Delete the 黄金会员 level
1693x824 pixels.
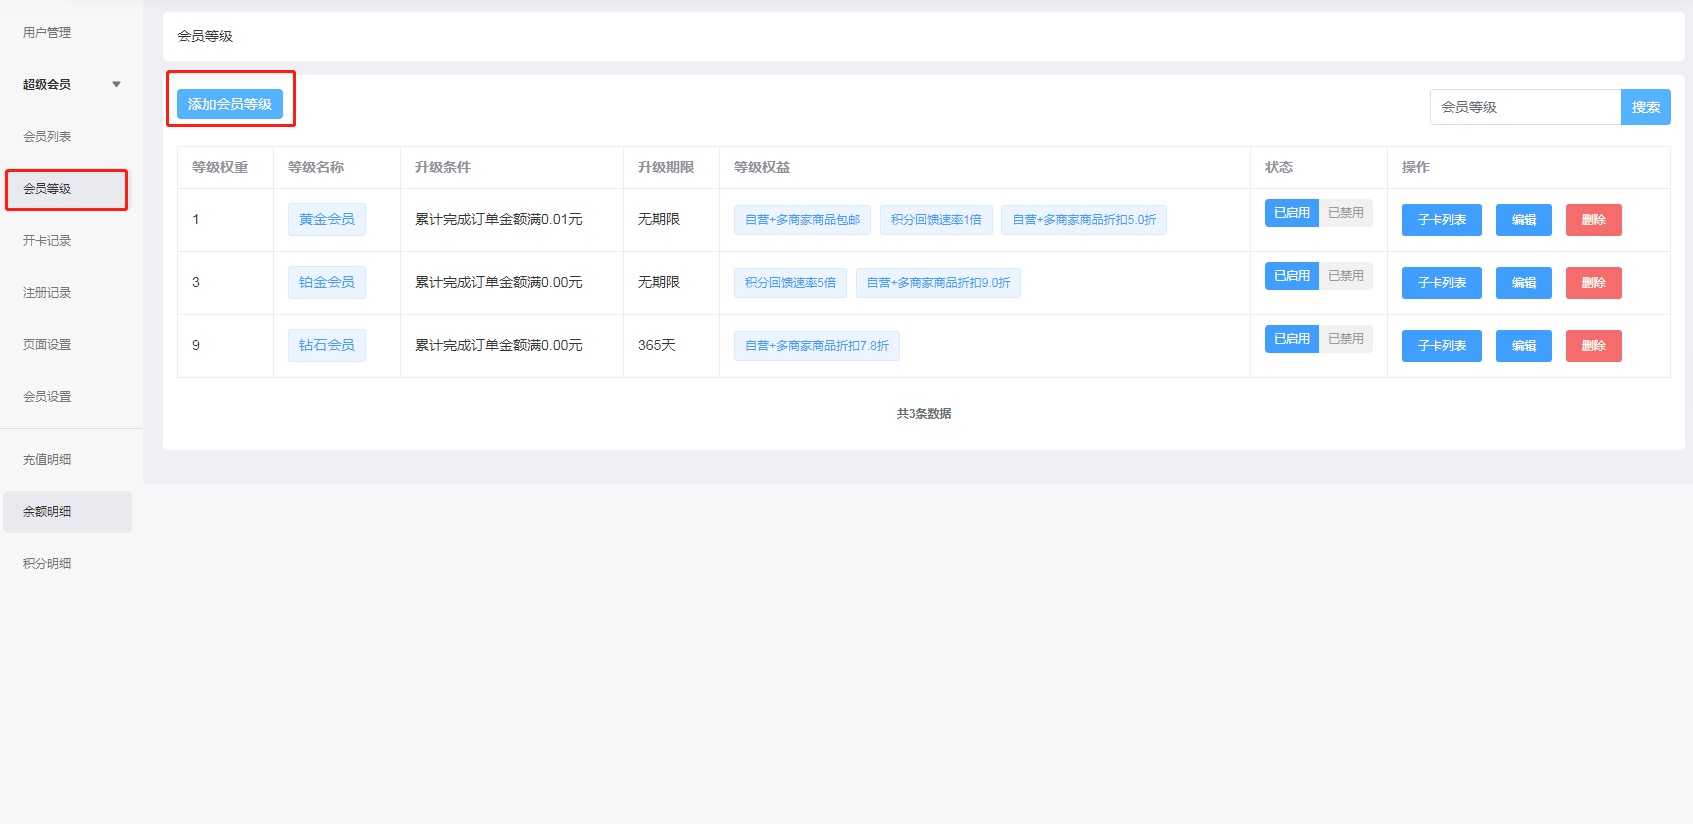pos(1594,220)
